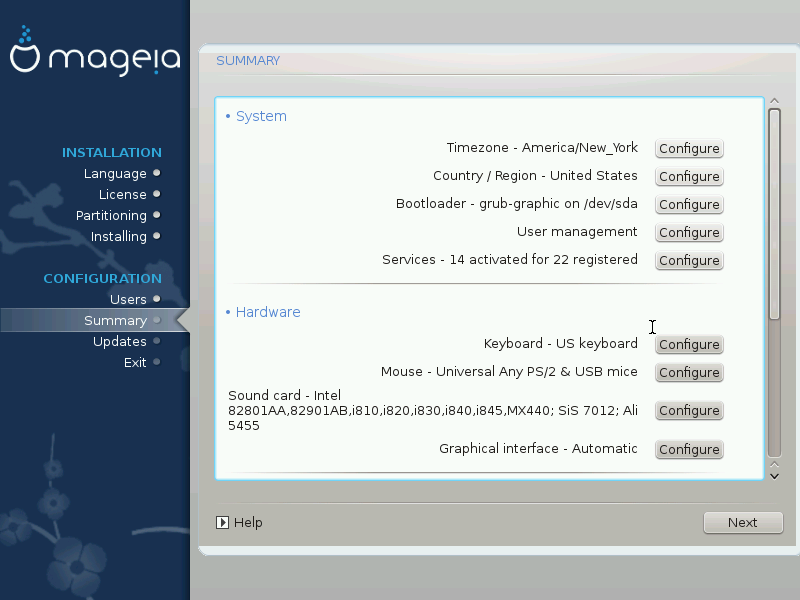Open the Services configuration

coord(689,260)
